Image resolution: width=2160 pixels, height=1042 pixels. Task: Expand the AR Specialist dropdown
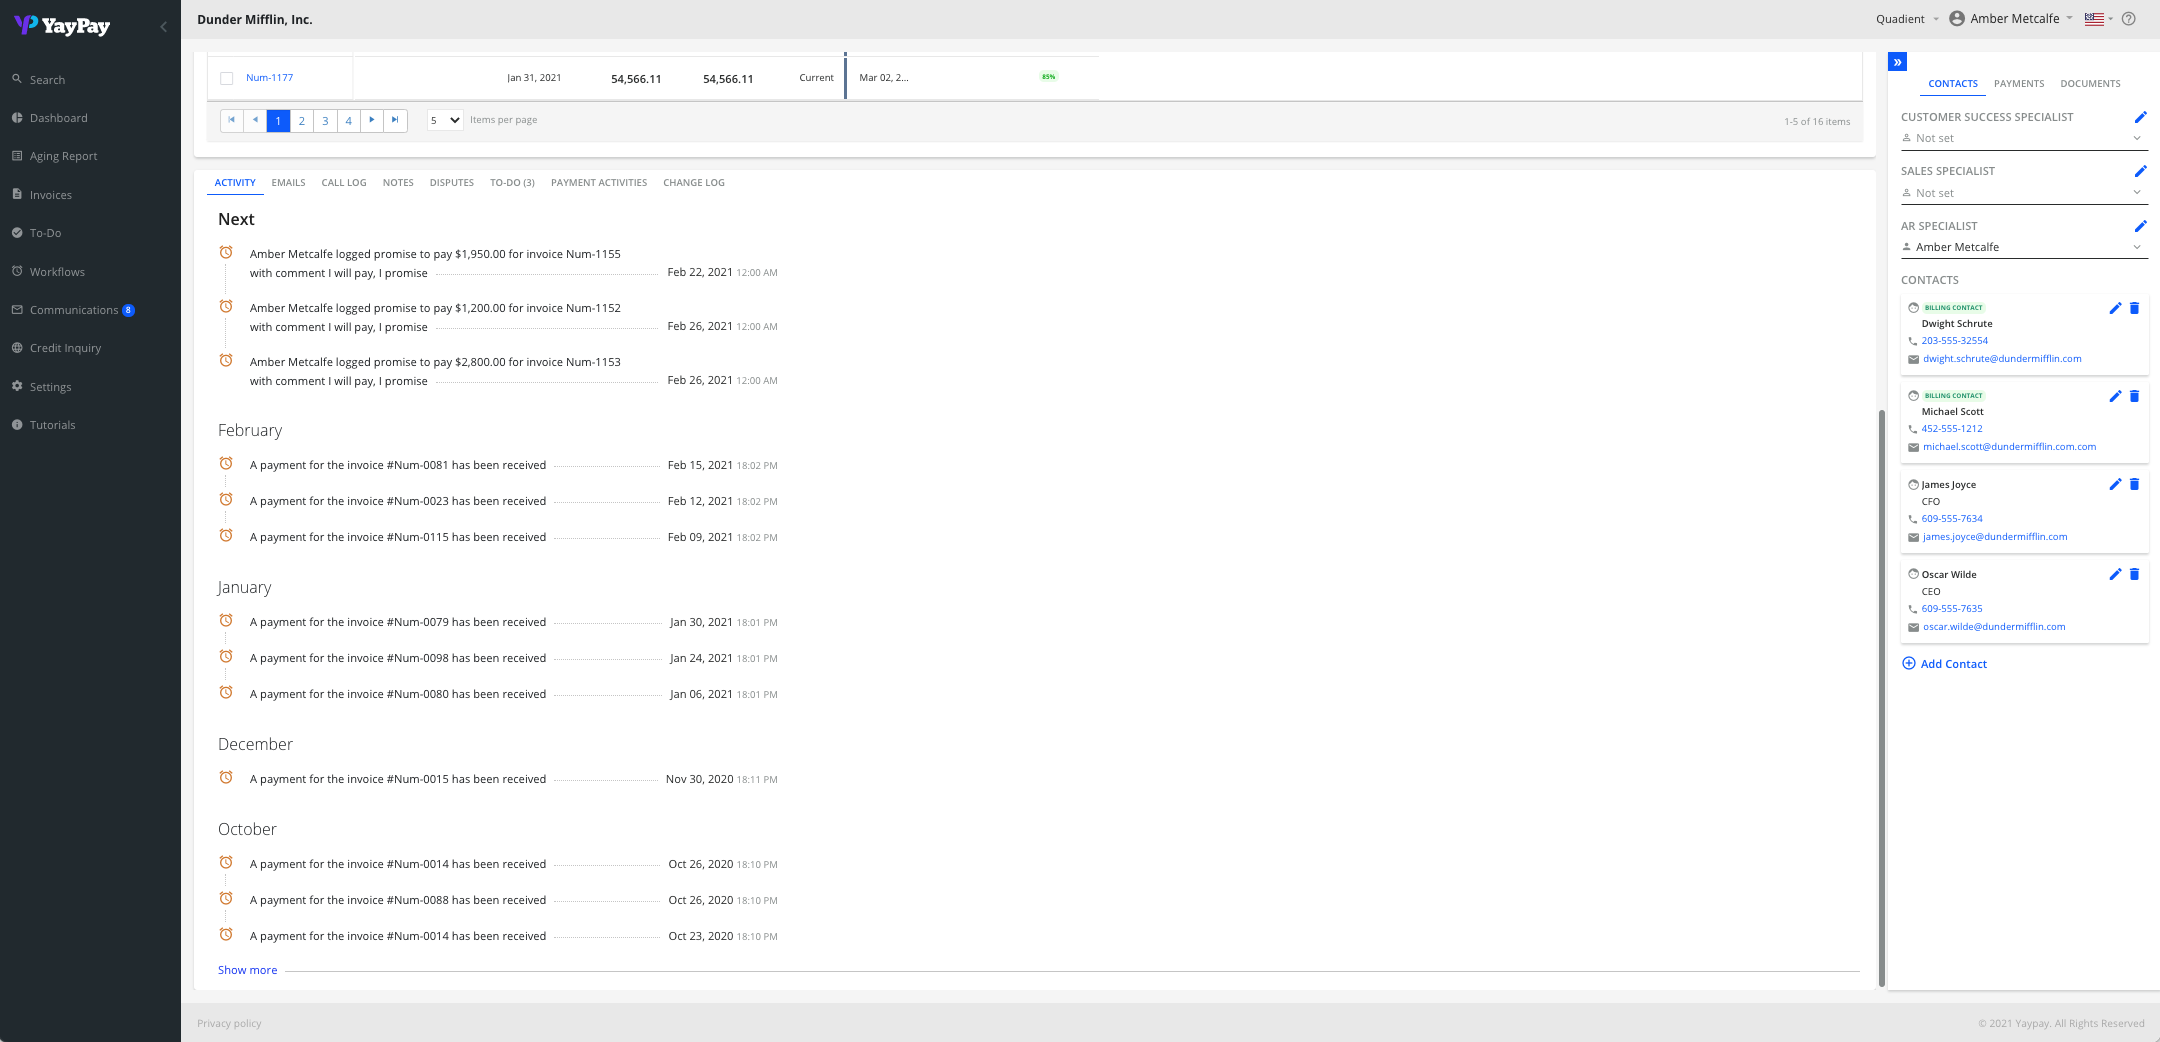2137,247
